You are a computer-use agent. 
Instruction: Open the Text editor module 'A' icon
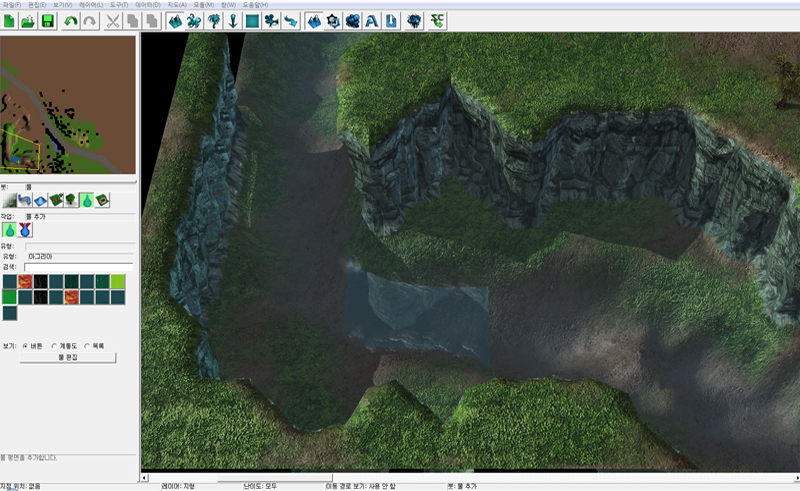click(372, 21)
